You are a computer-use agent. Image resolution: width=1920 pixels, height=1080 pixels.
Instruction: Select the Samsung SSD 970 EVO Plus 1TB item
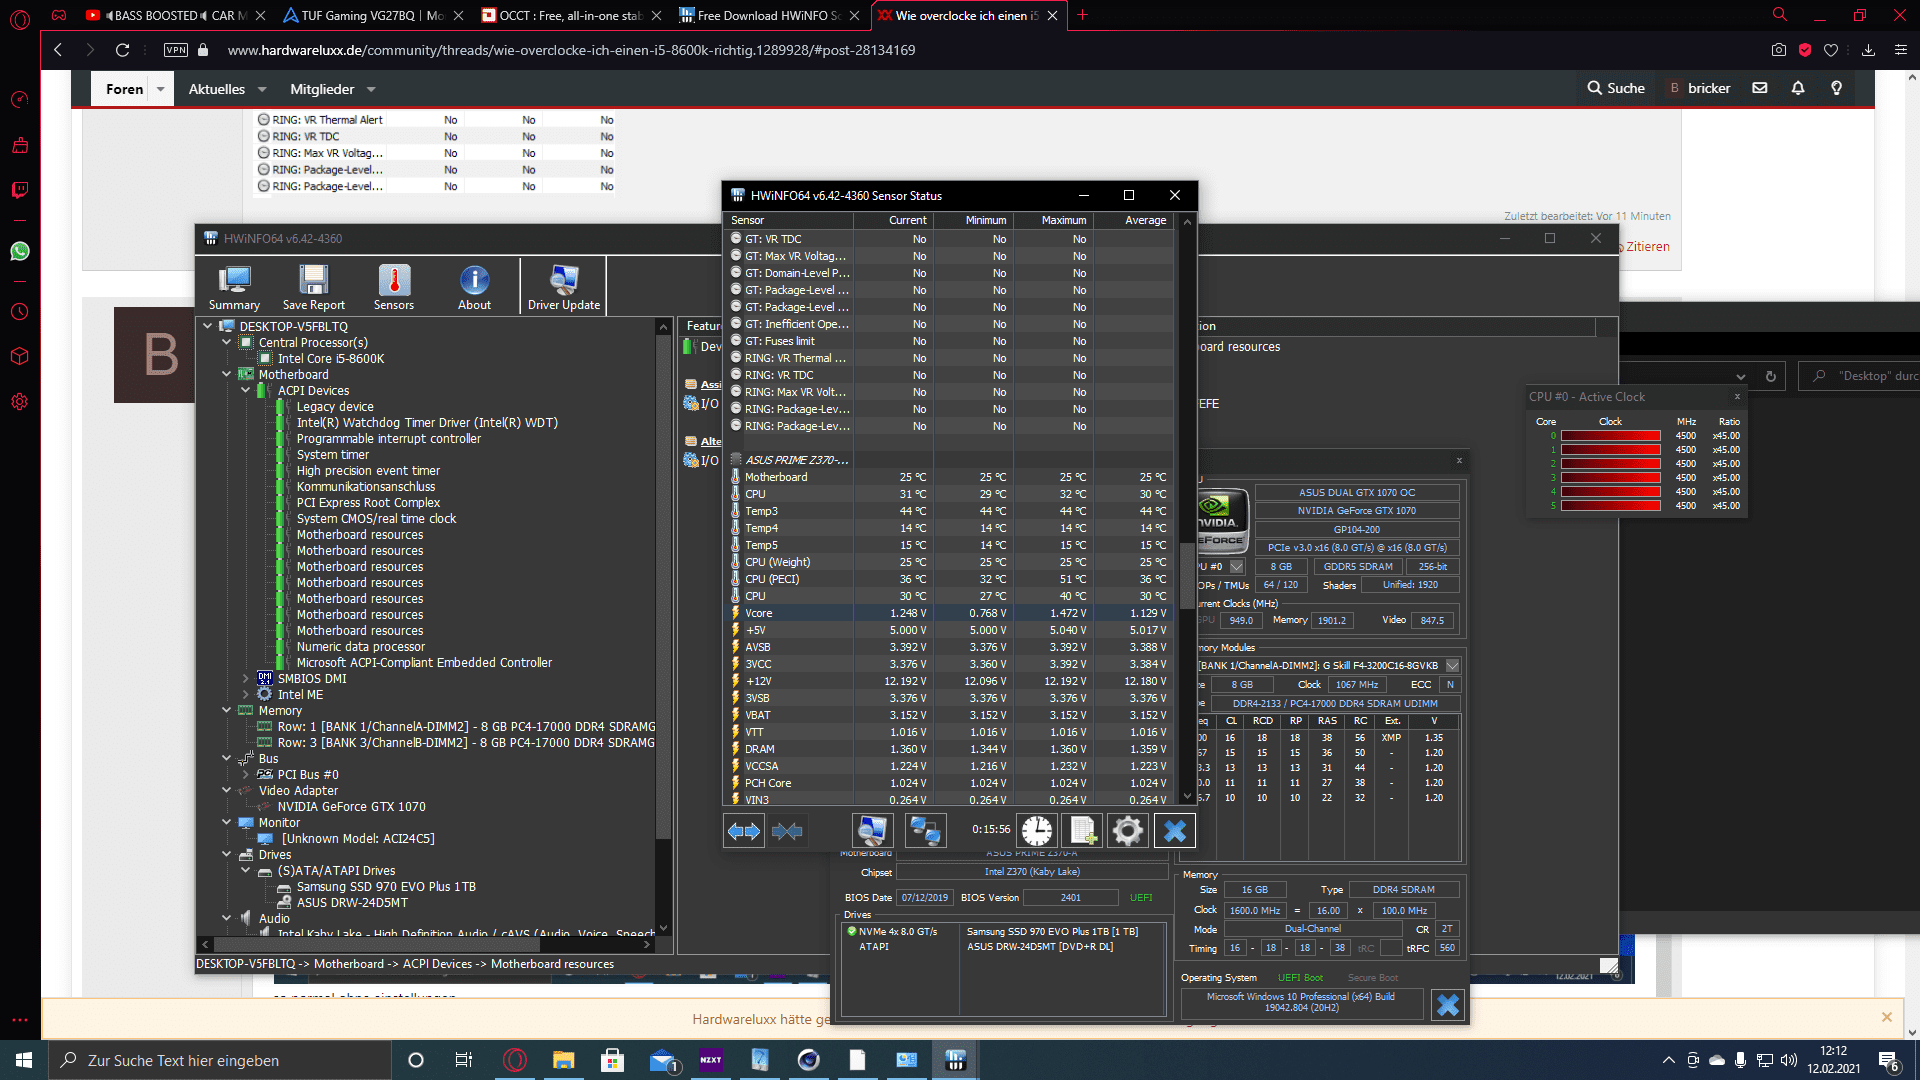click(386, 886)
